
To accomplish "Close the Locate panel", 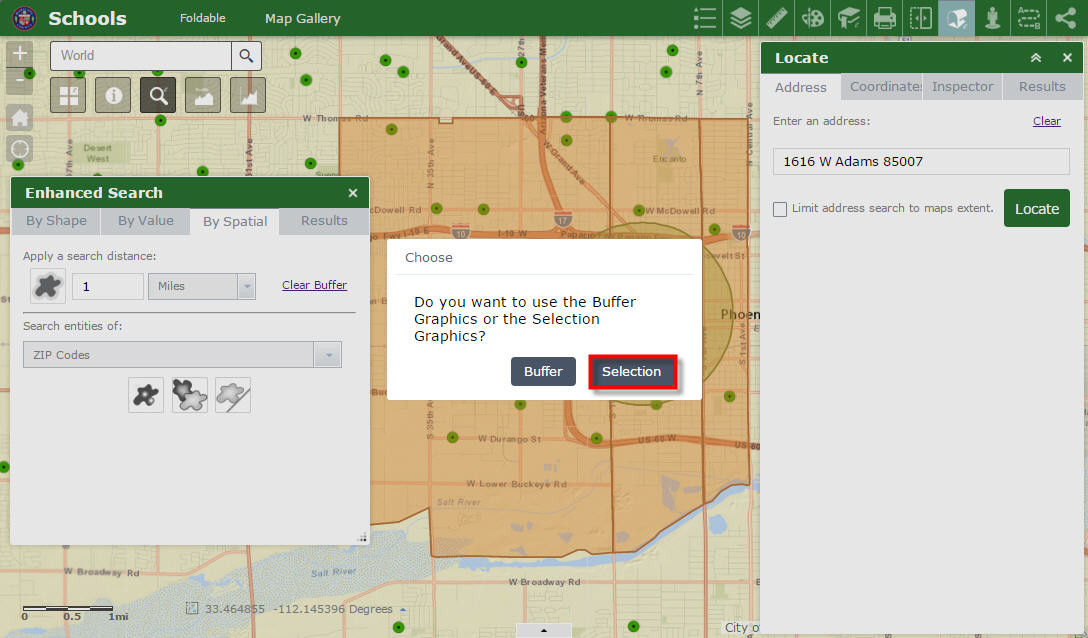I will click(x=1067, y=58).
